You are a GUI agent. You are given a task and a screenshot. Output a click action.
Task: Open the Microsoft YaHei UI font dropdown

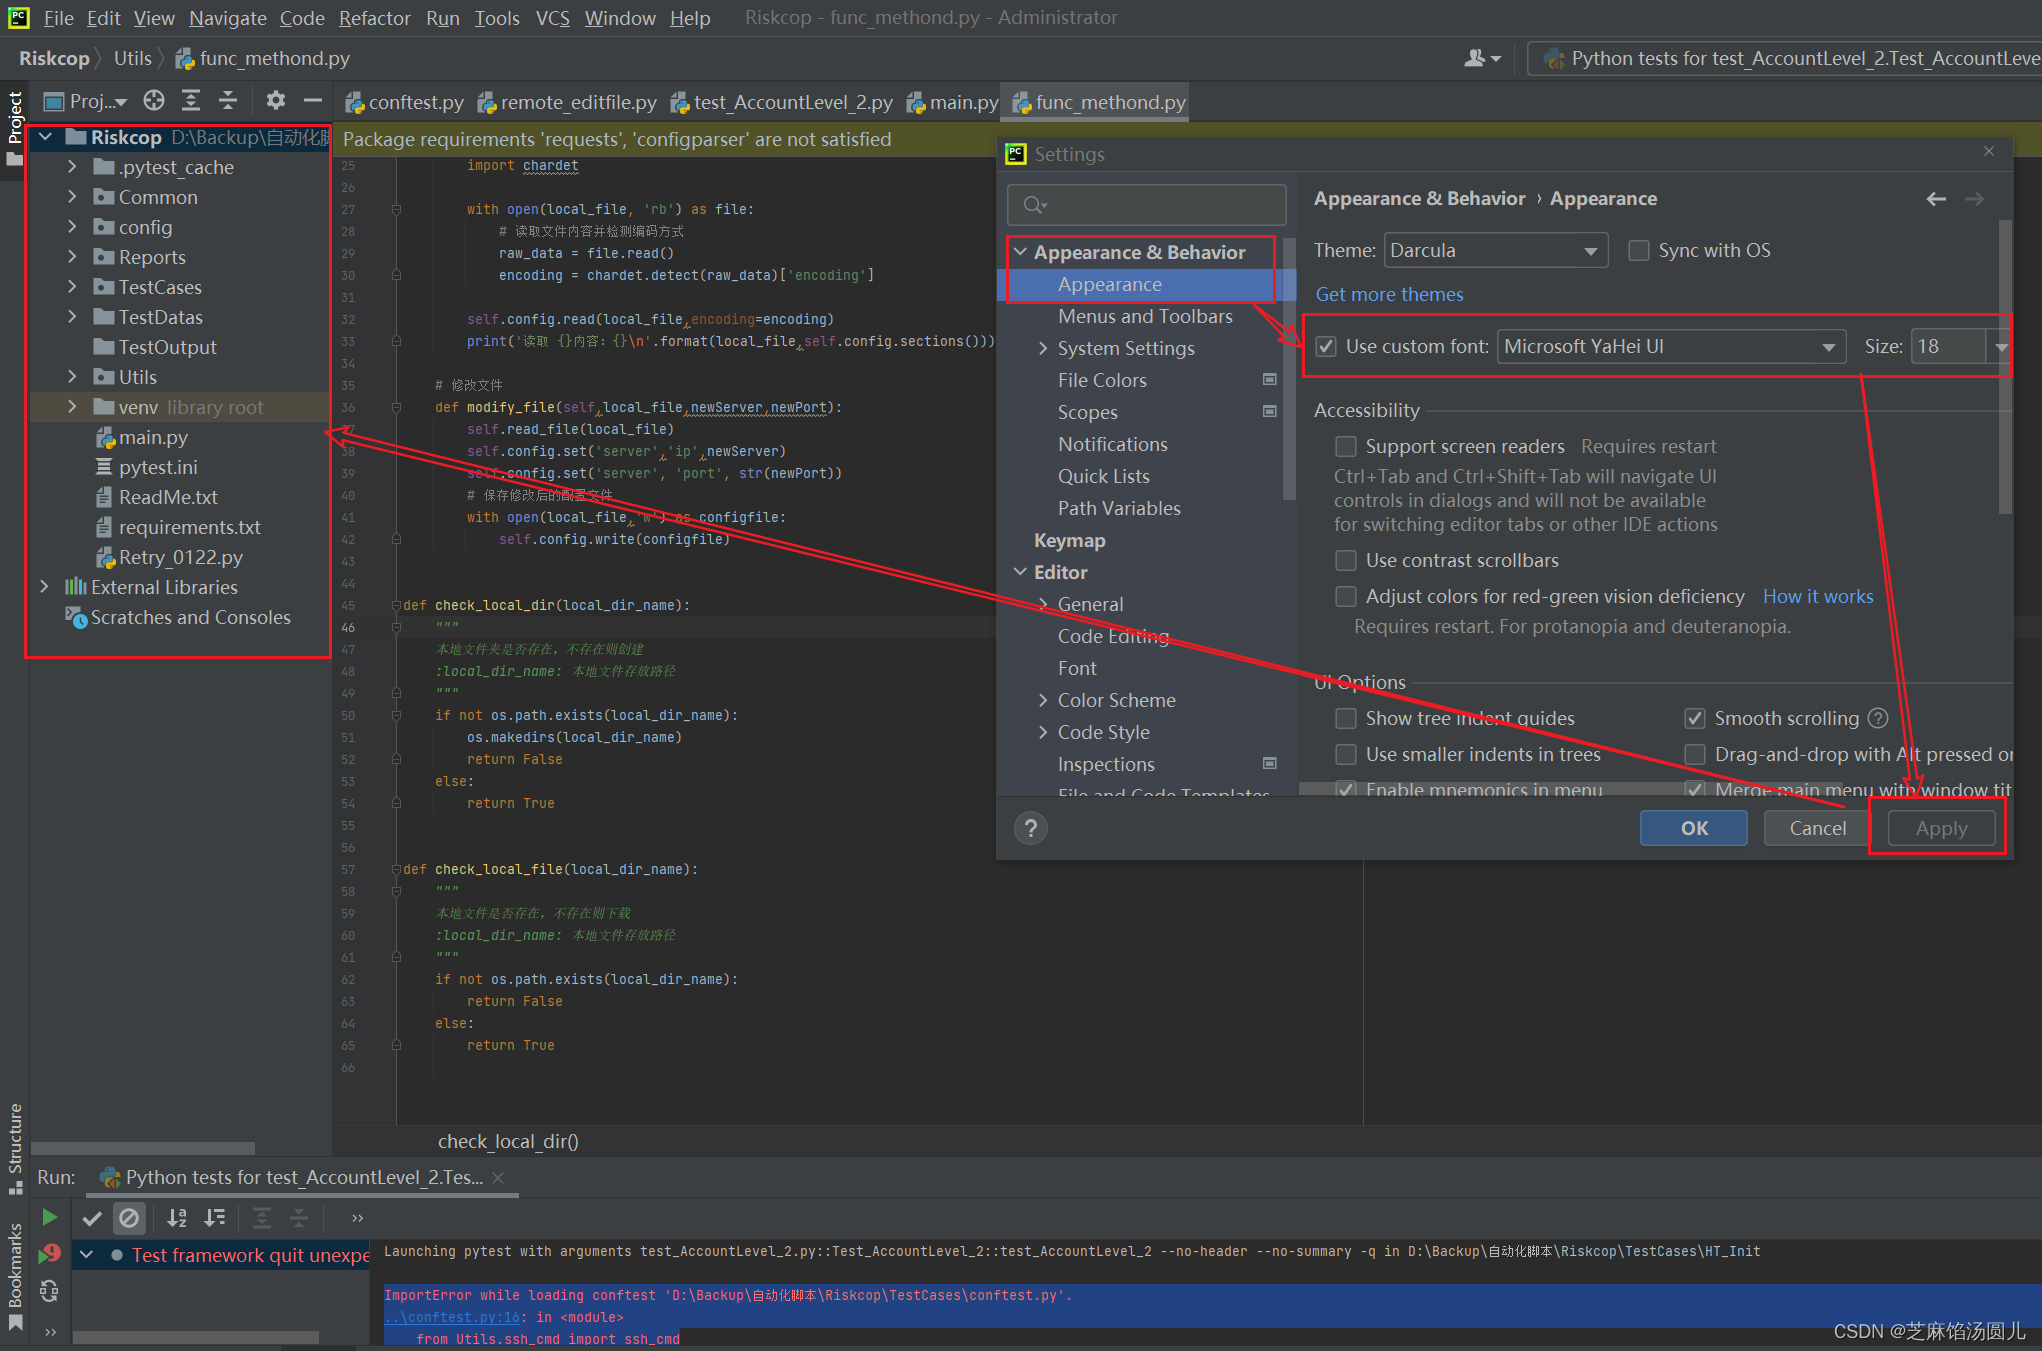click(1670, 347)
